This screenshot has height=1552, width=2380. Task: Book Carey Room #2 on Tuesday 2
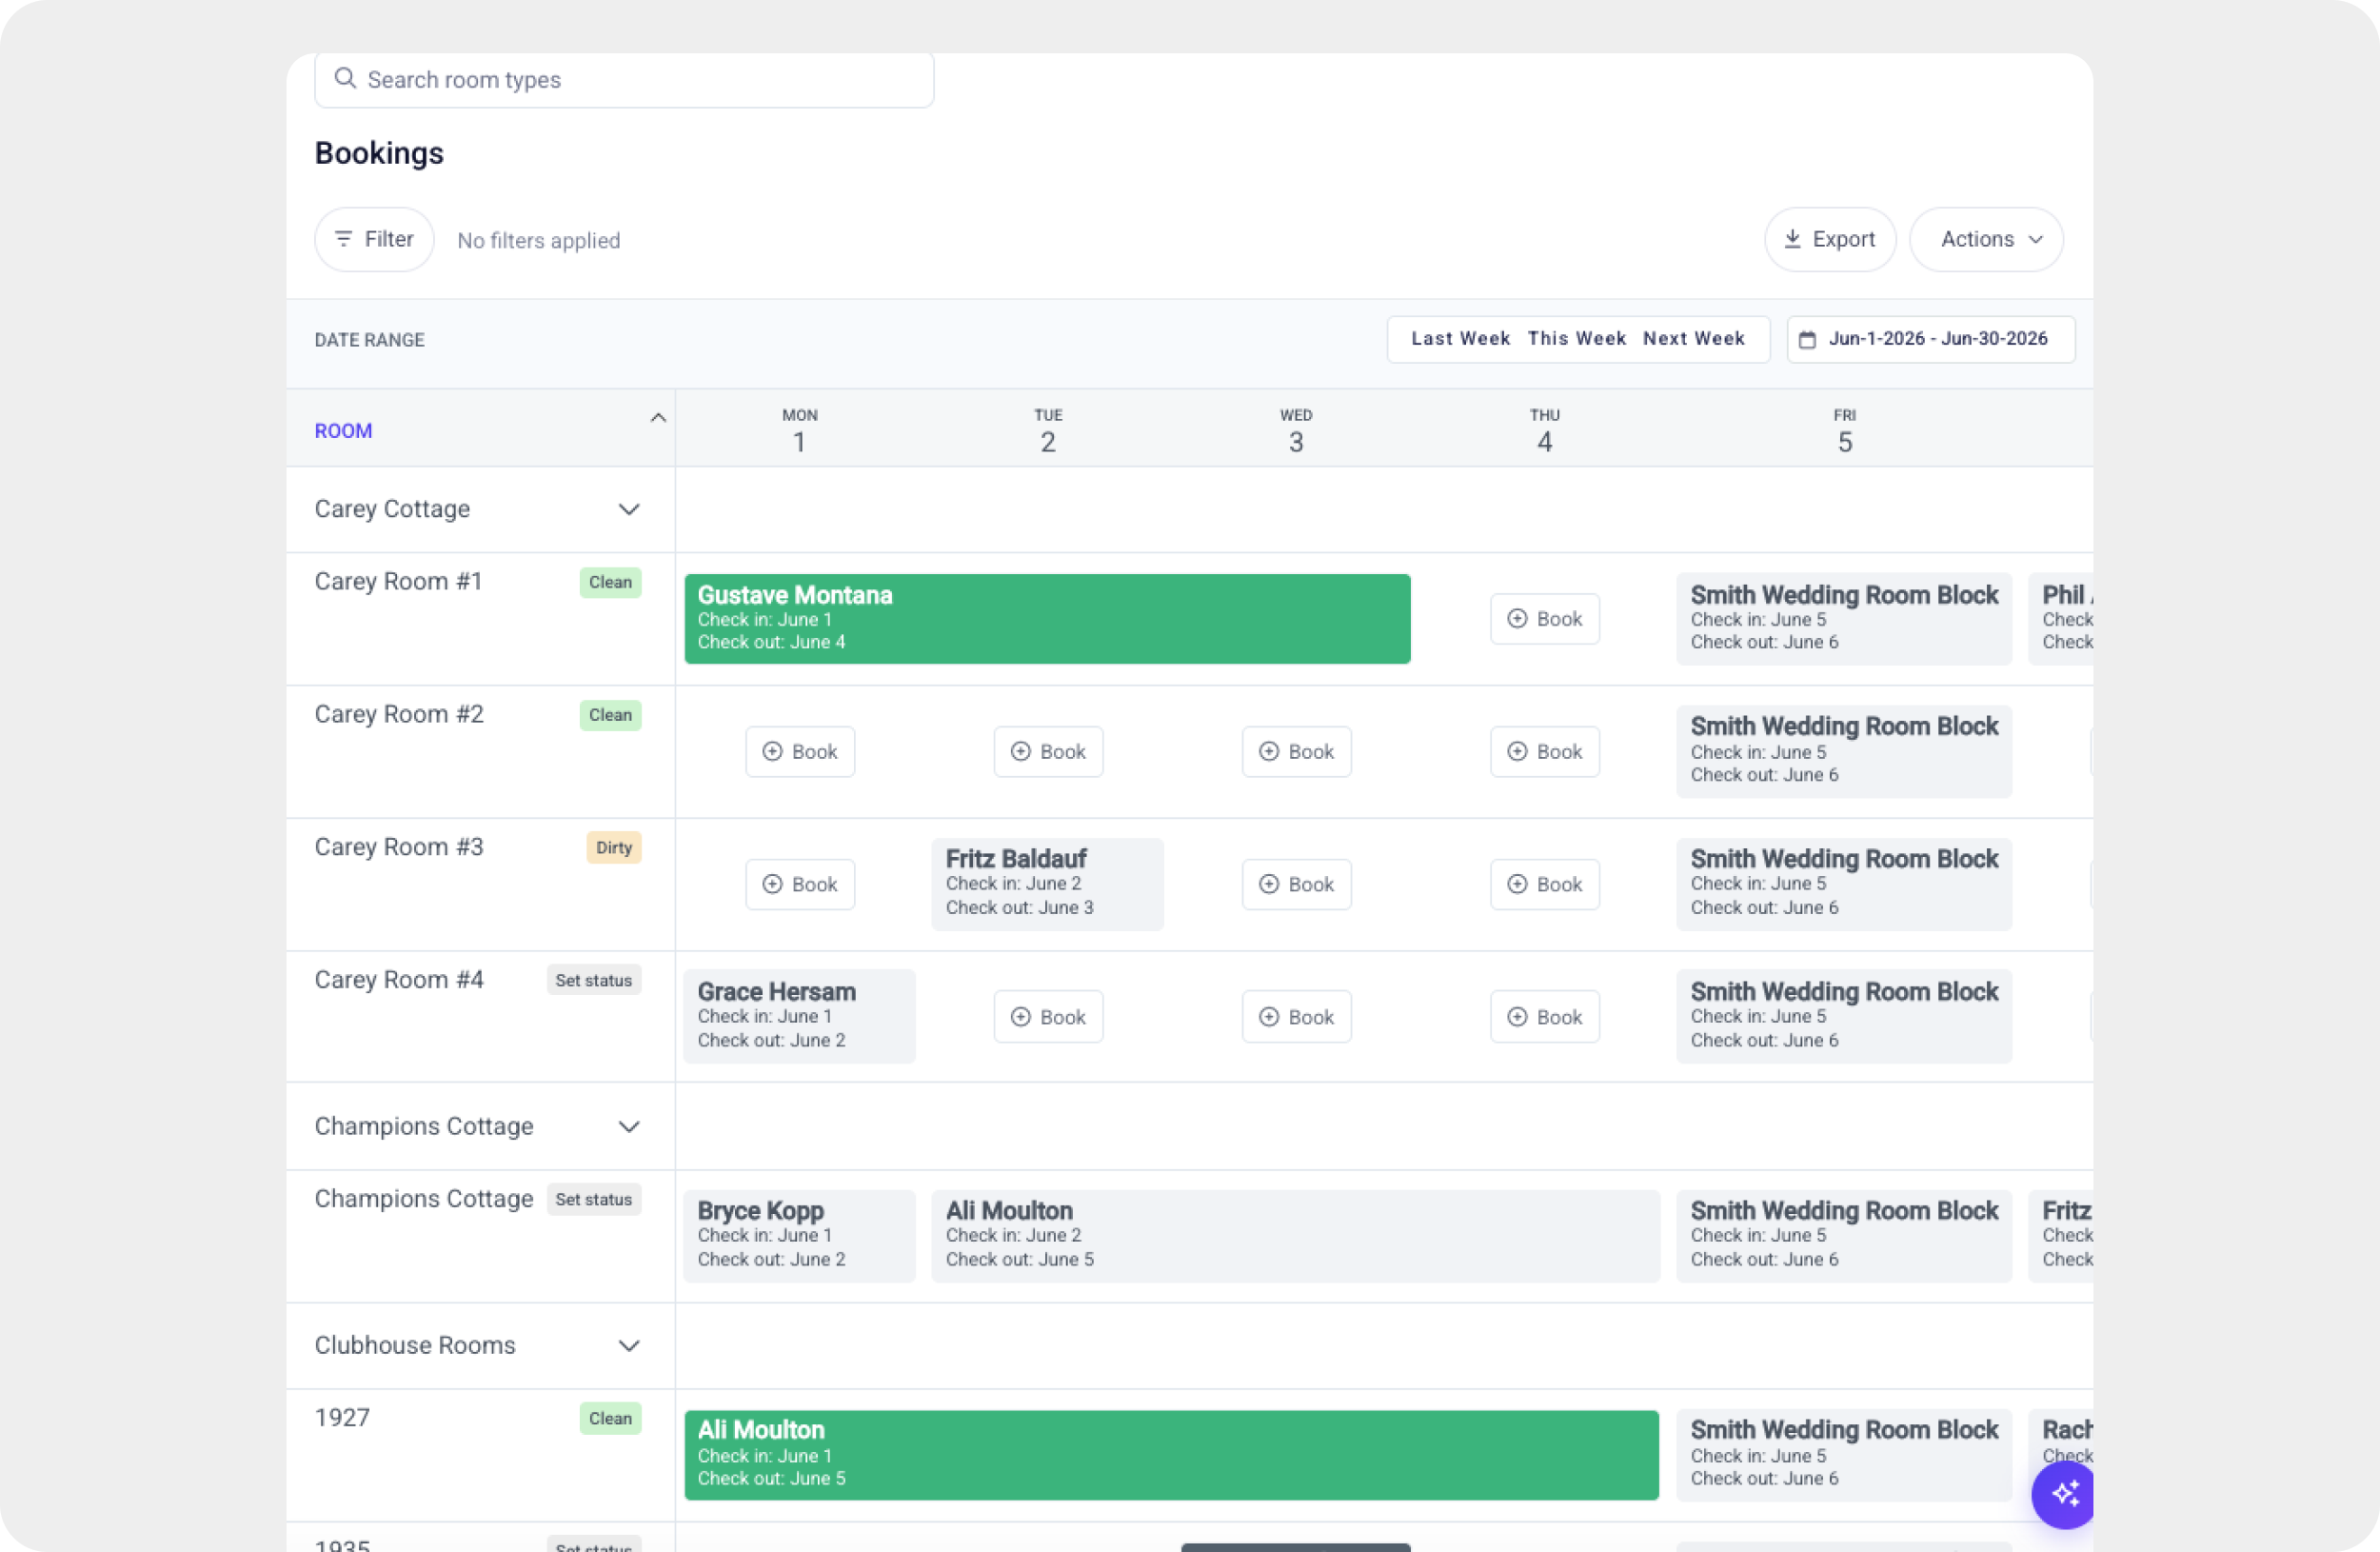pos(1048,752)
